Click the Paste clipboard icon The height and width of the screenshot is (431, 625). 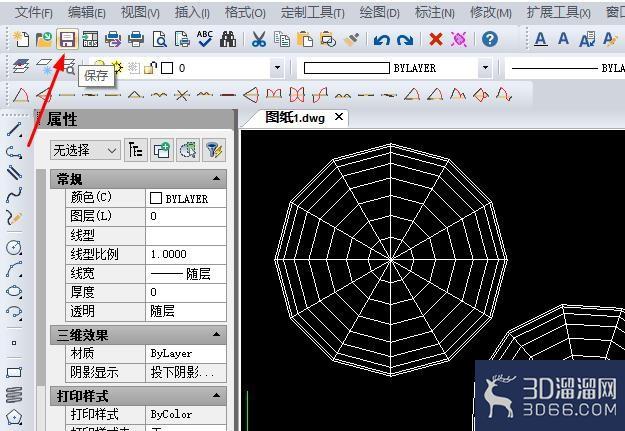[x=305, y=39]
